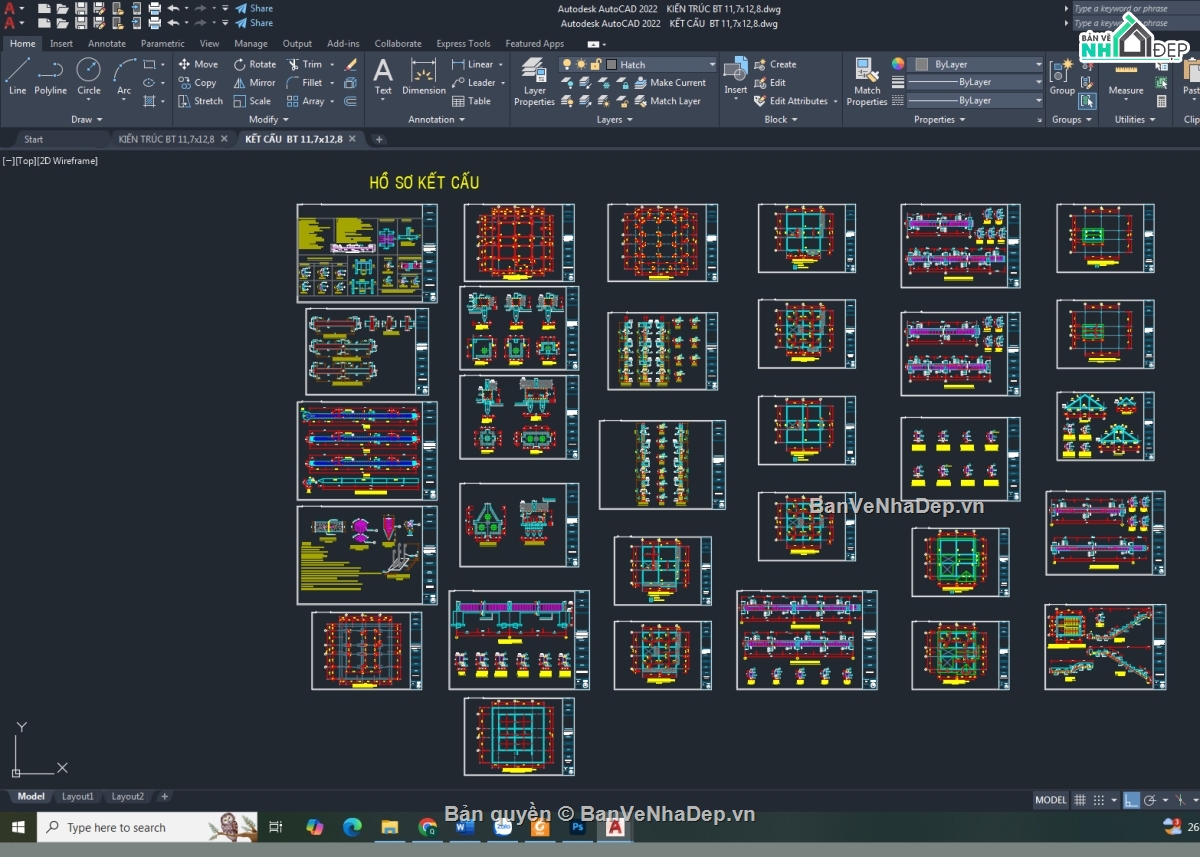Activate the Measure tool

pyautogui.click(x=1126, y=82)
